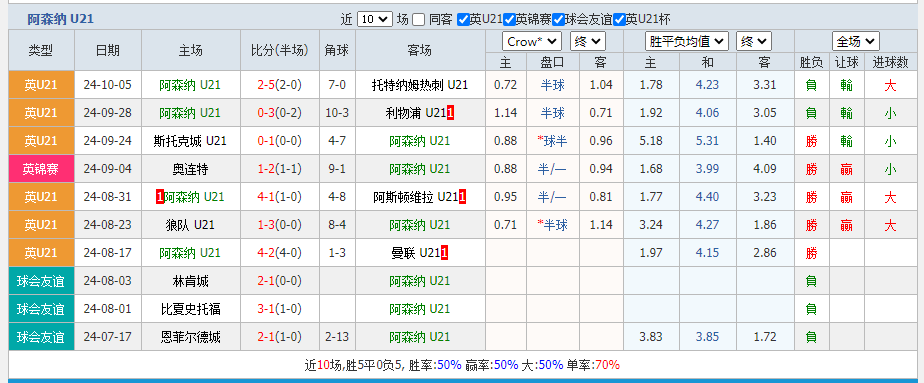Image resolution: width=924 pixels, height=383 pixels.
Task: Click the 2-5(2-0) score
Action: [279, 85]
